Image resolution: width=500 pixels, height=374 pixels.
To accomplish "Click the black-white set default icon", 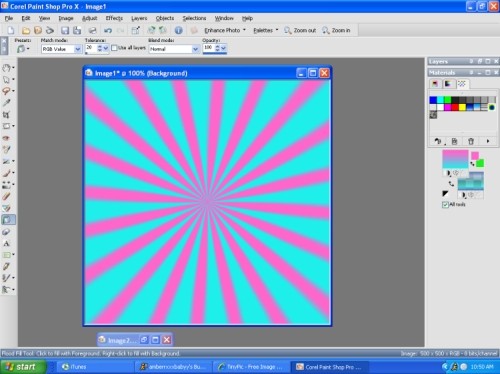I will point(445,193).
